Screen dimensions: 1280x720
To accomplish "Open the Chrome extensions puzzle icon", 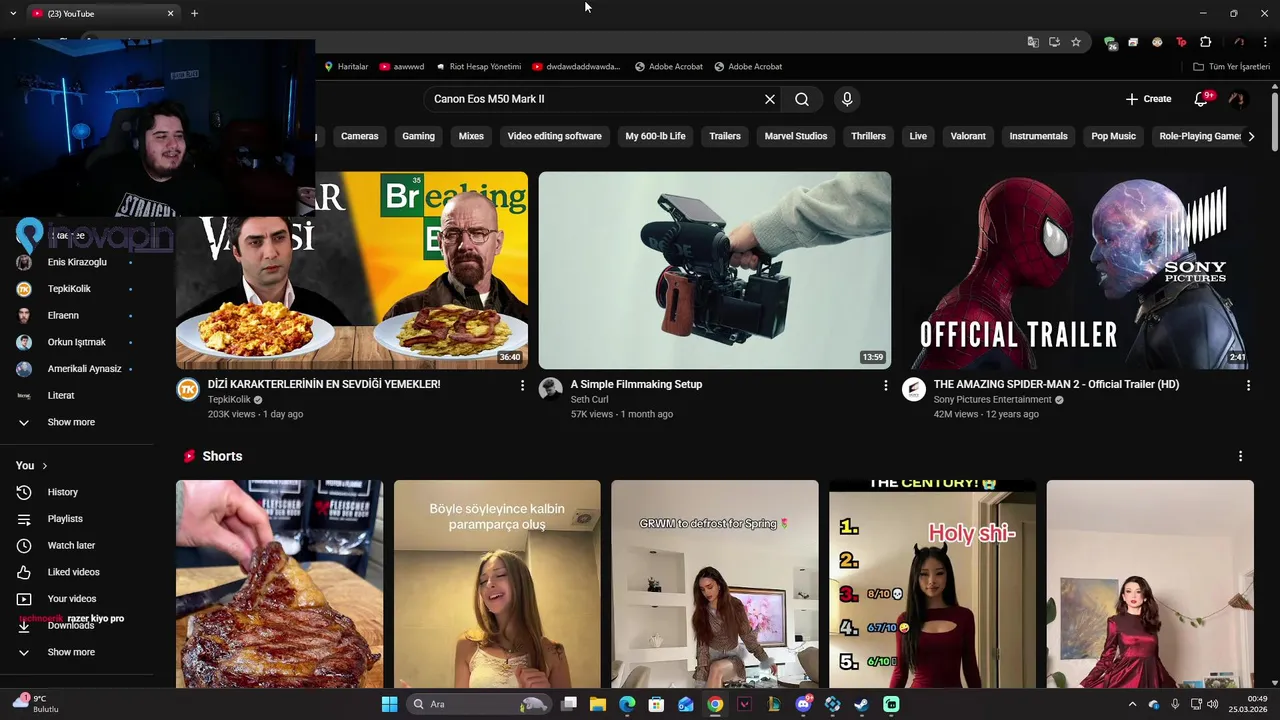I will pos(1205,42).
